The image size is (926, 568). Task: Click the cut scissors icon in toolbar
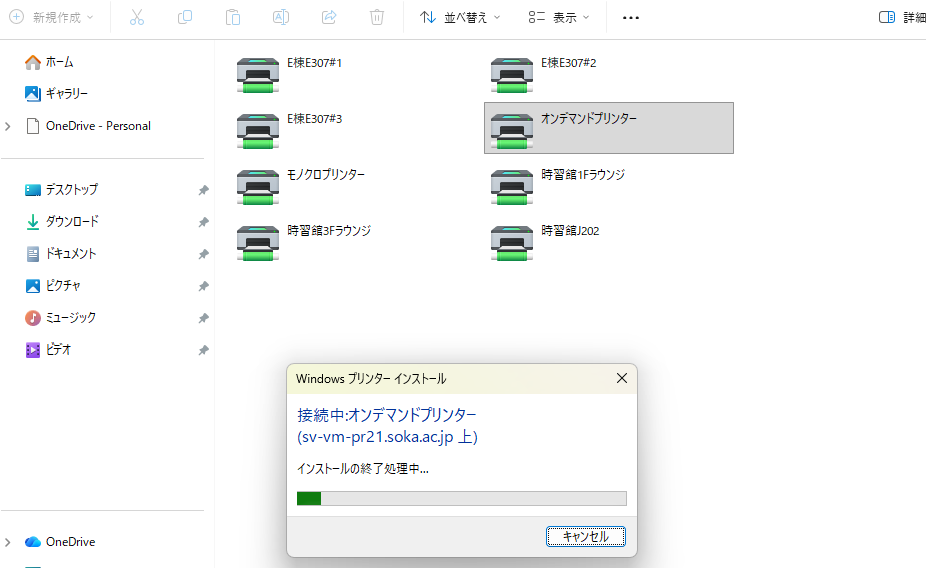pos(137,17)
